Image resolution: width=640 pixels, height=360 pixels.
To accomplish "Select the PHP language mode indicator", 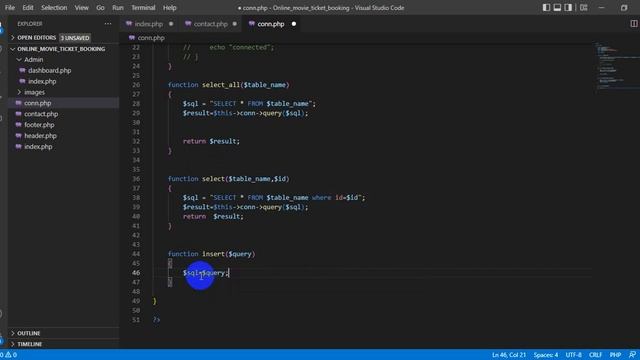I will point(615,355).
